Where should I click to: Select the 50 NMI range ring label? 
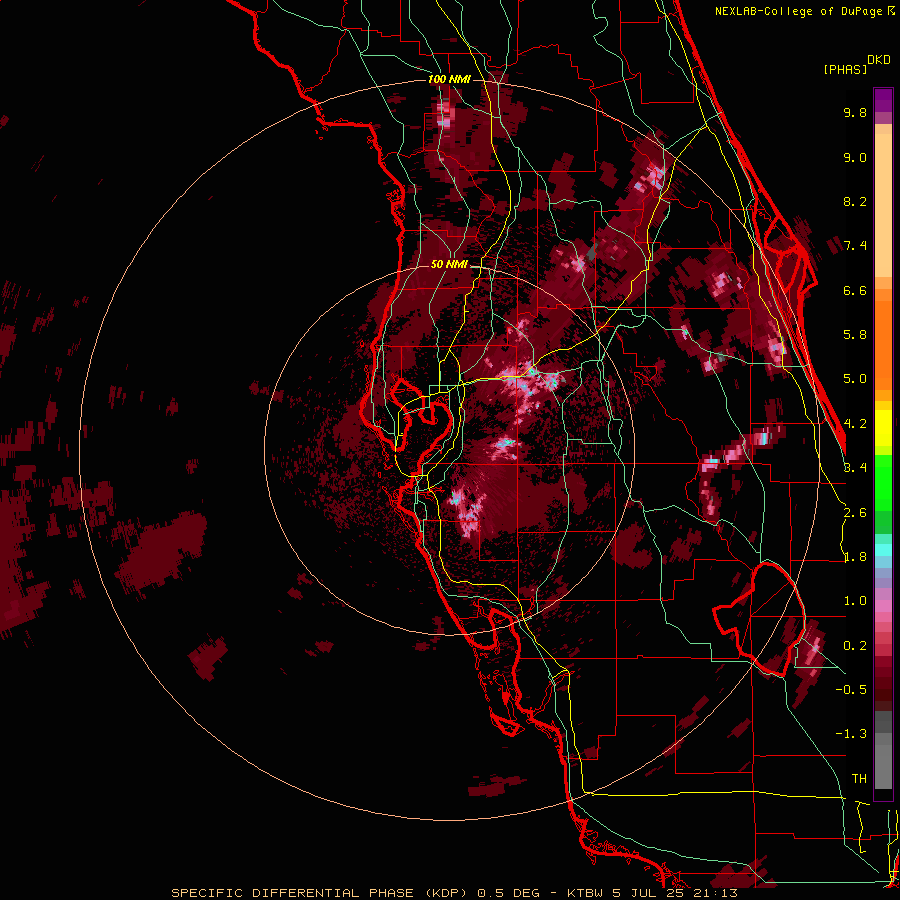click(x=449, y=264)
